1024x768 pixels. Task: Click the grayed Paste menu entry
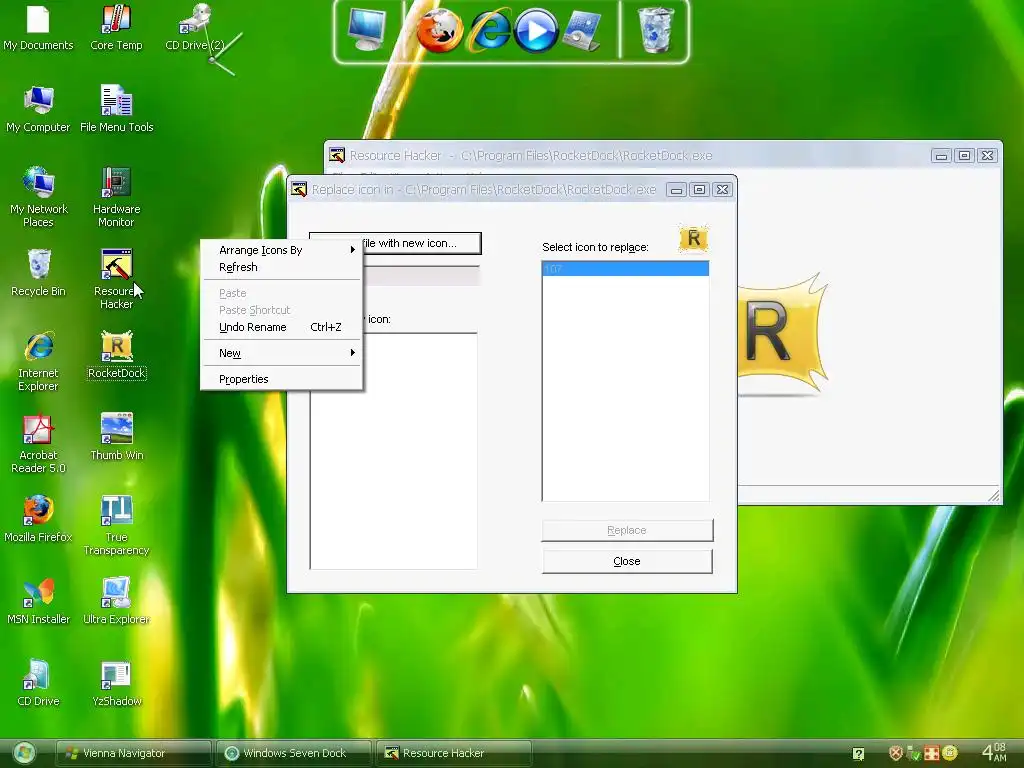click(281, 293)
